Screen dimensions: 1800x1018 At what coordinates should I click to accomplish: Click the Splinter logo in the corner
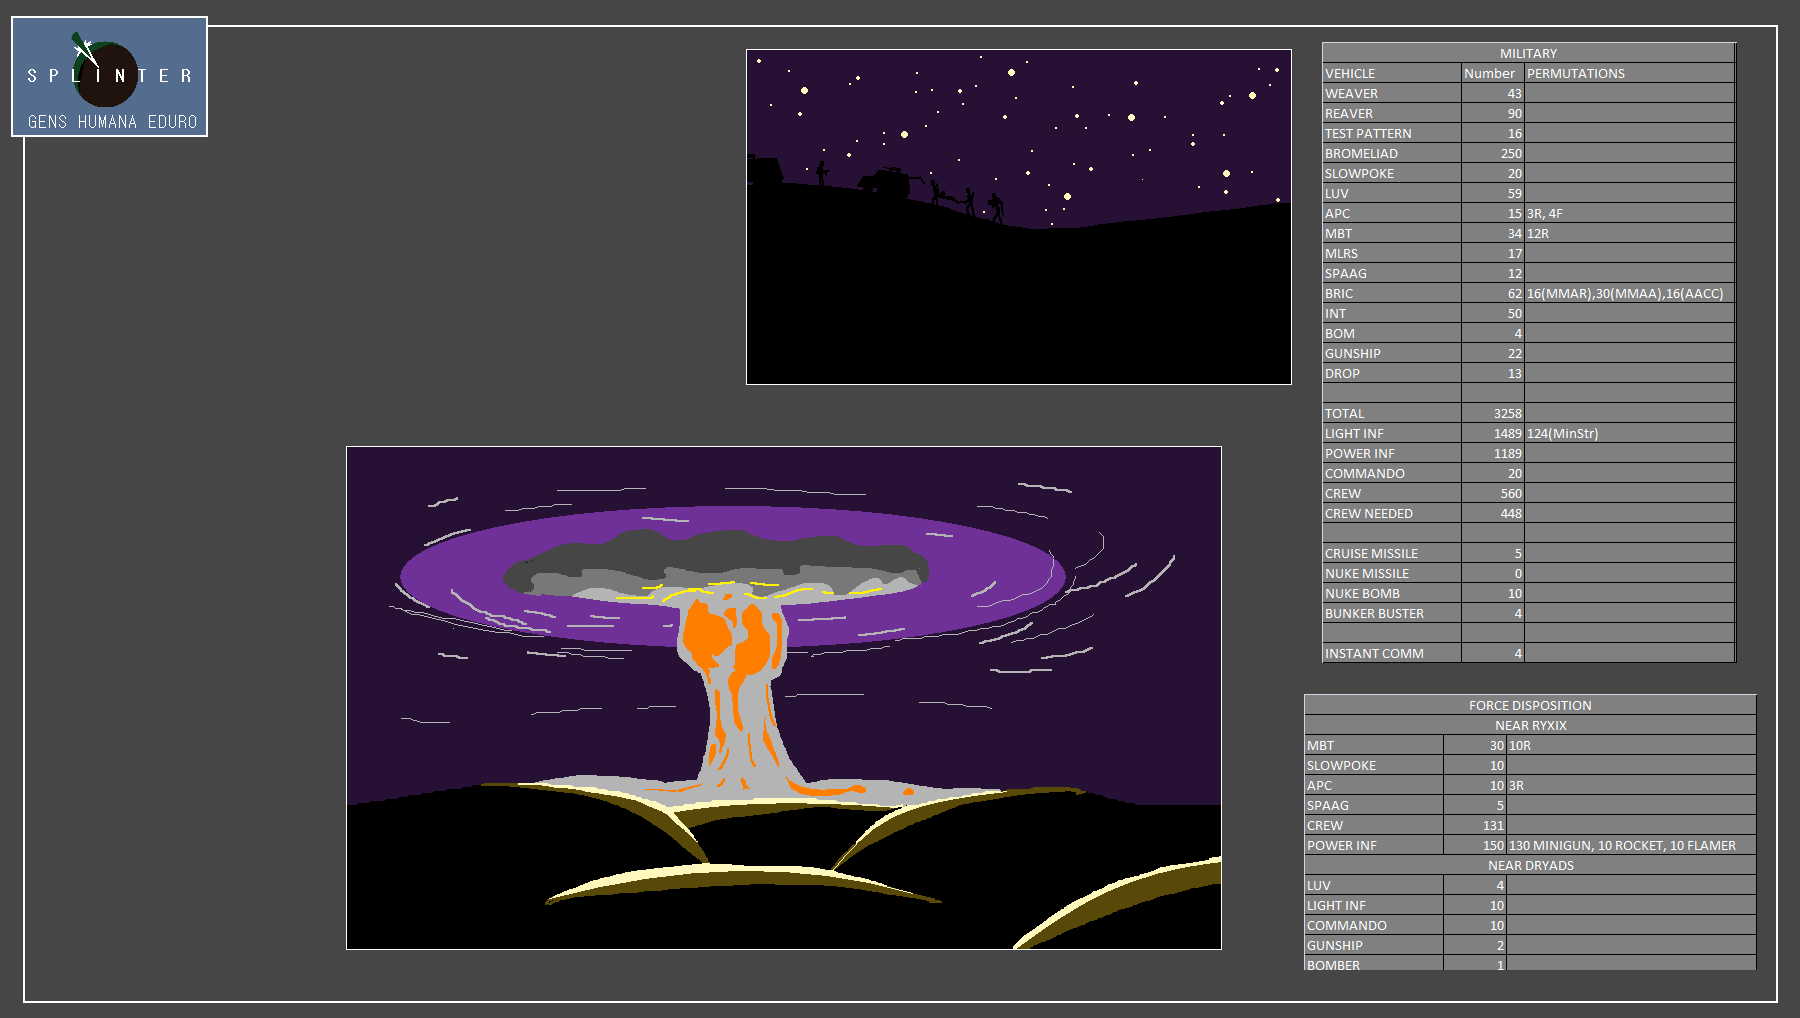109,77
